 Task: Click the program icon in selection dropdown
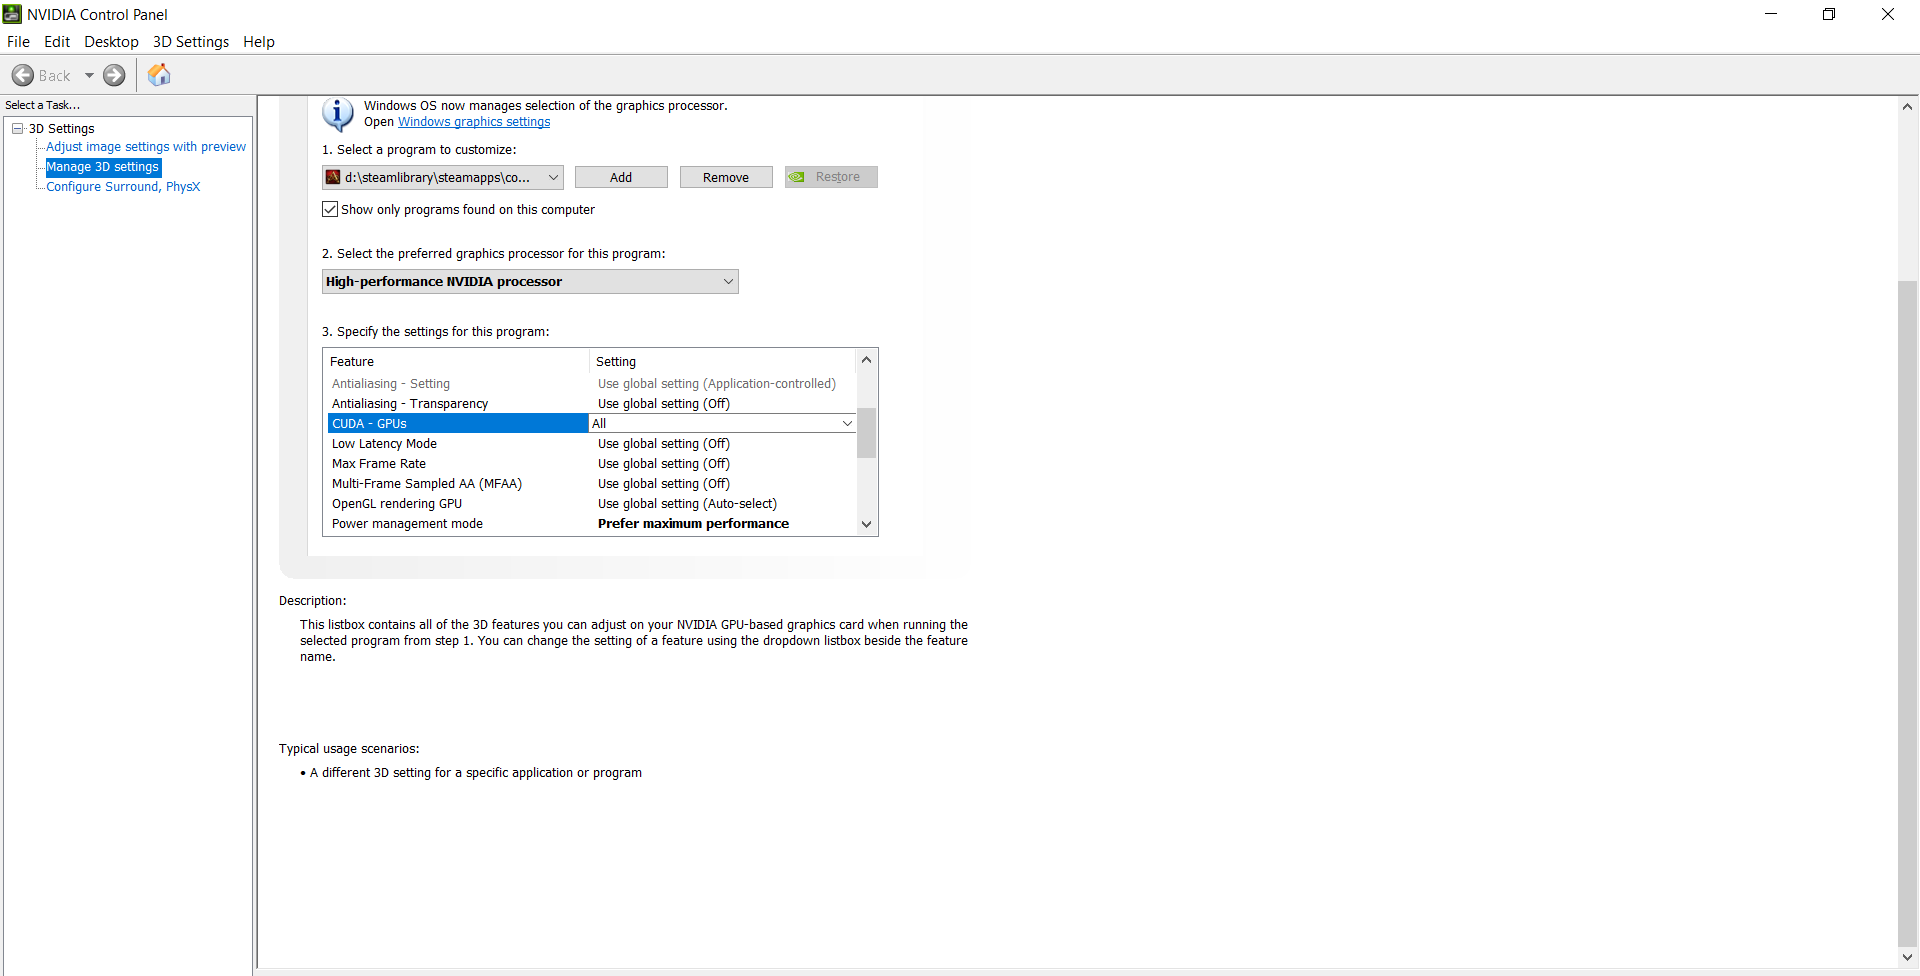tap(333, 177)
